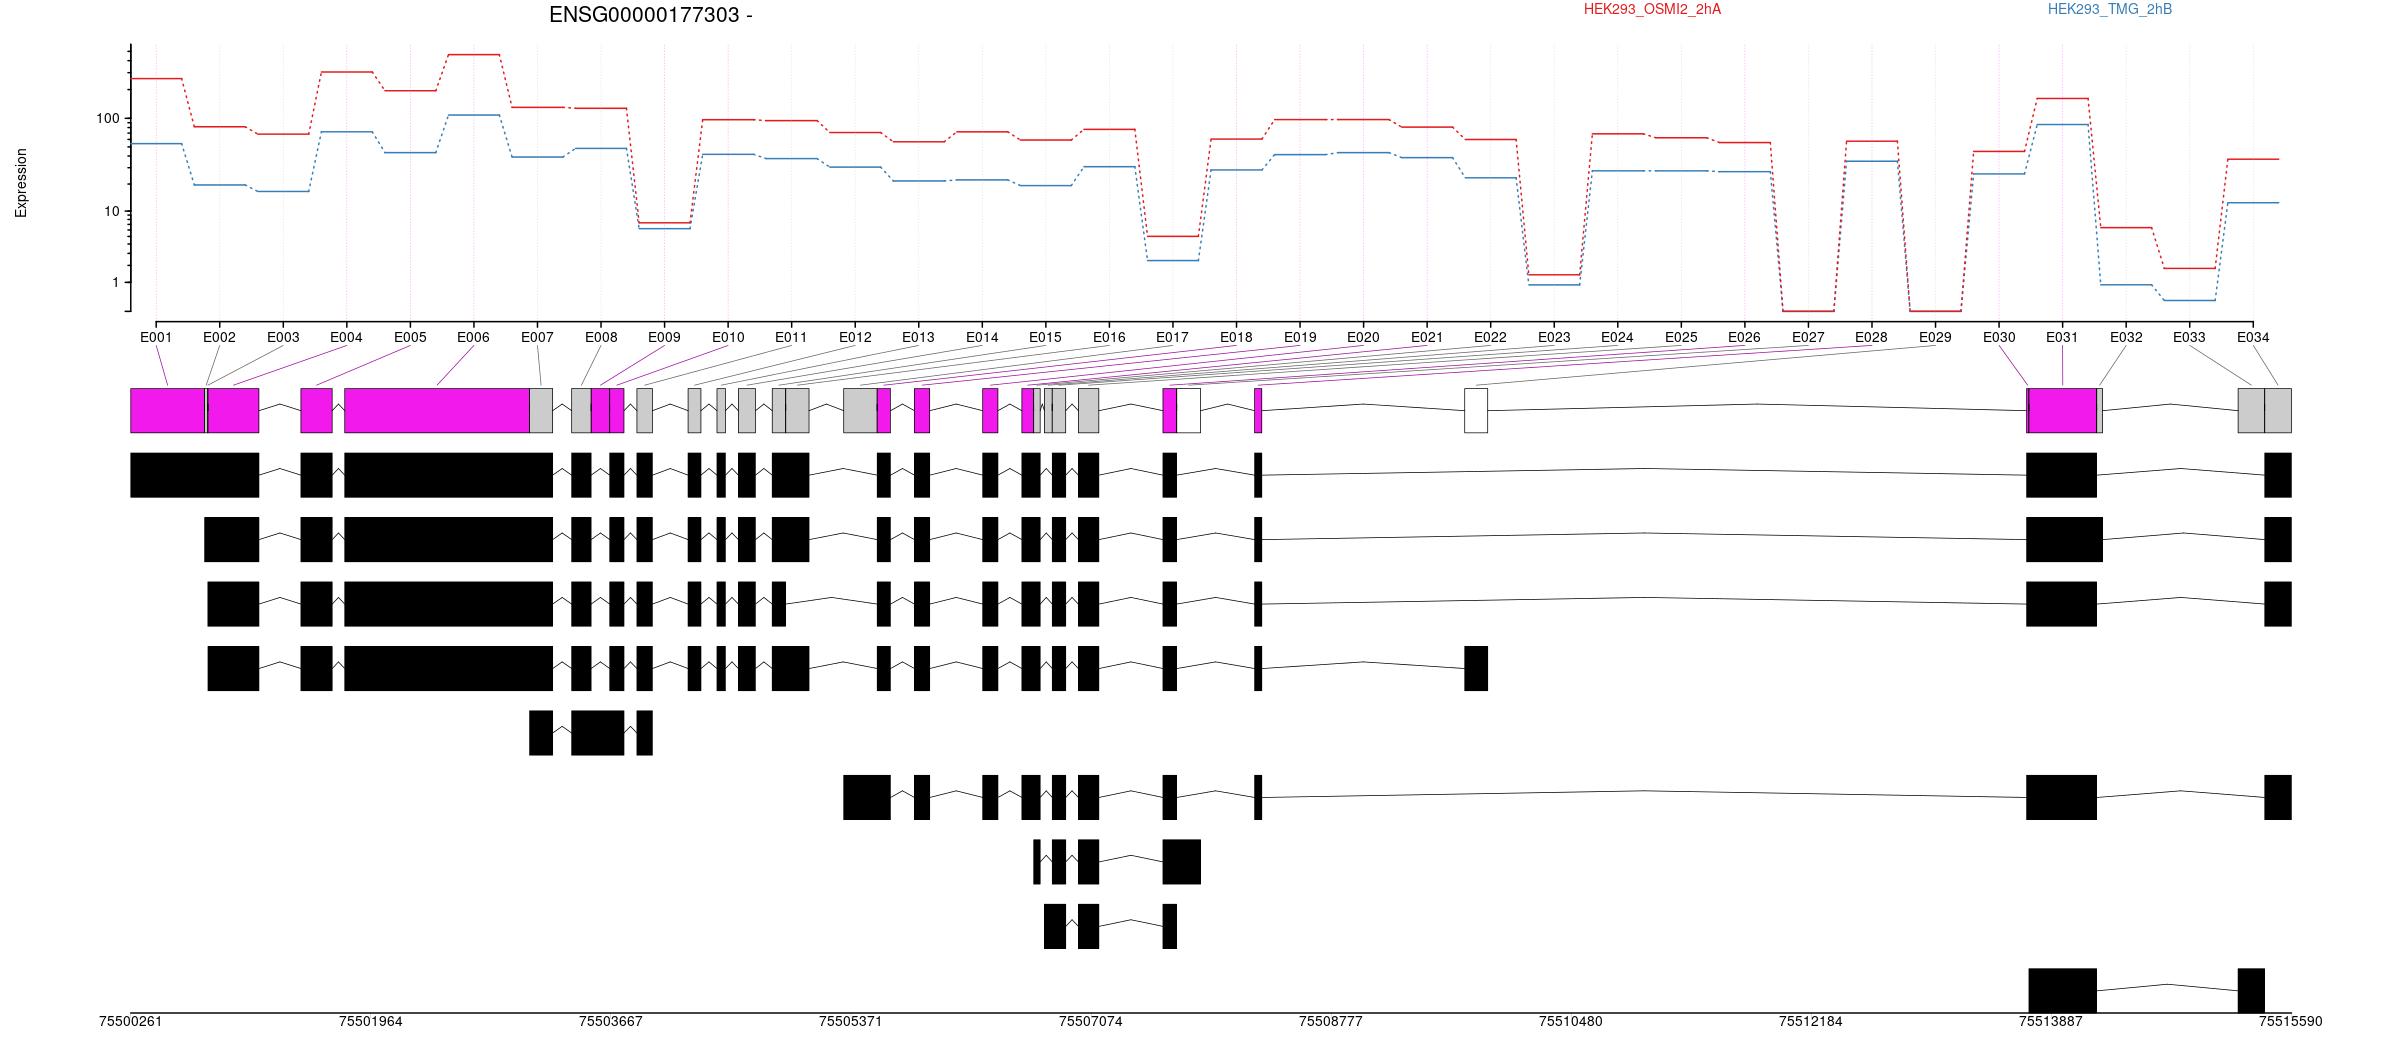Click y-axis tick value 100

pyautogui.click(x=108, y=118)
